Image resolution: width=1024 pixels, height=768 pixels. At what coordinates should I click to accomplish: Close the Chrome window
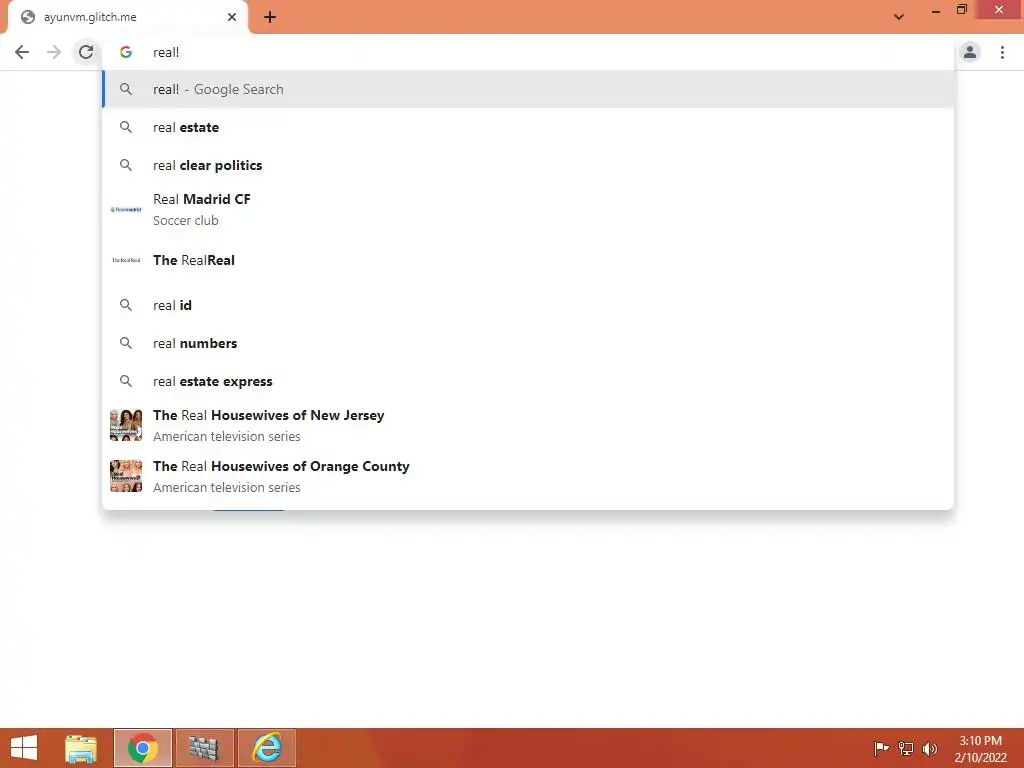point(999,10)
